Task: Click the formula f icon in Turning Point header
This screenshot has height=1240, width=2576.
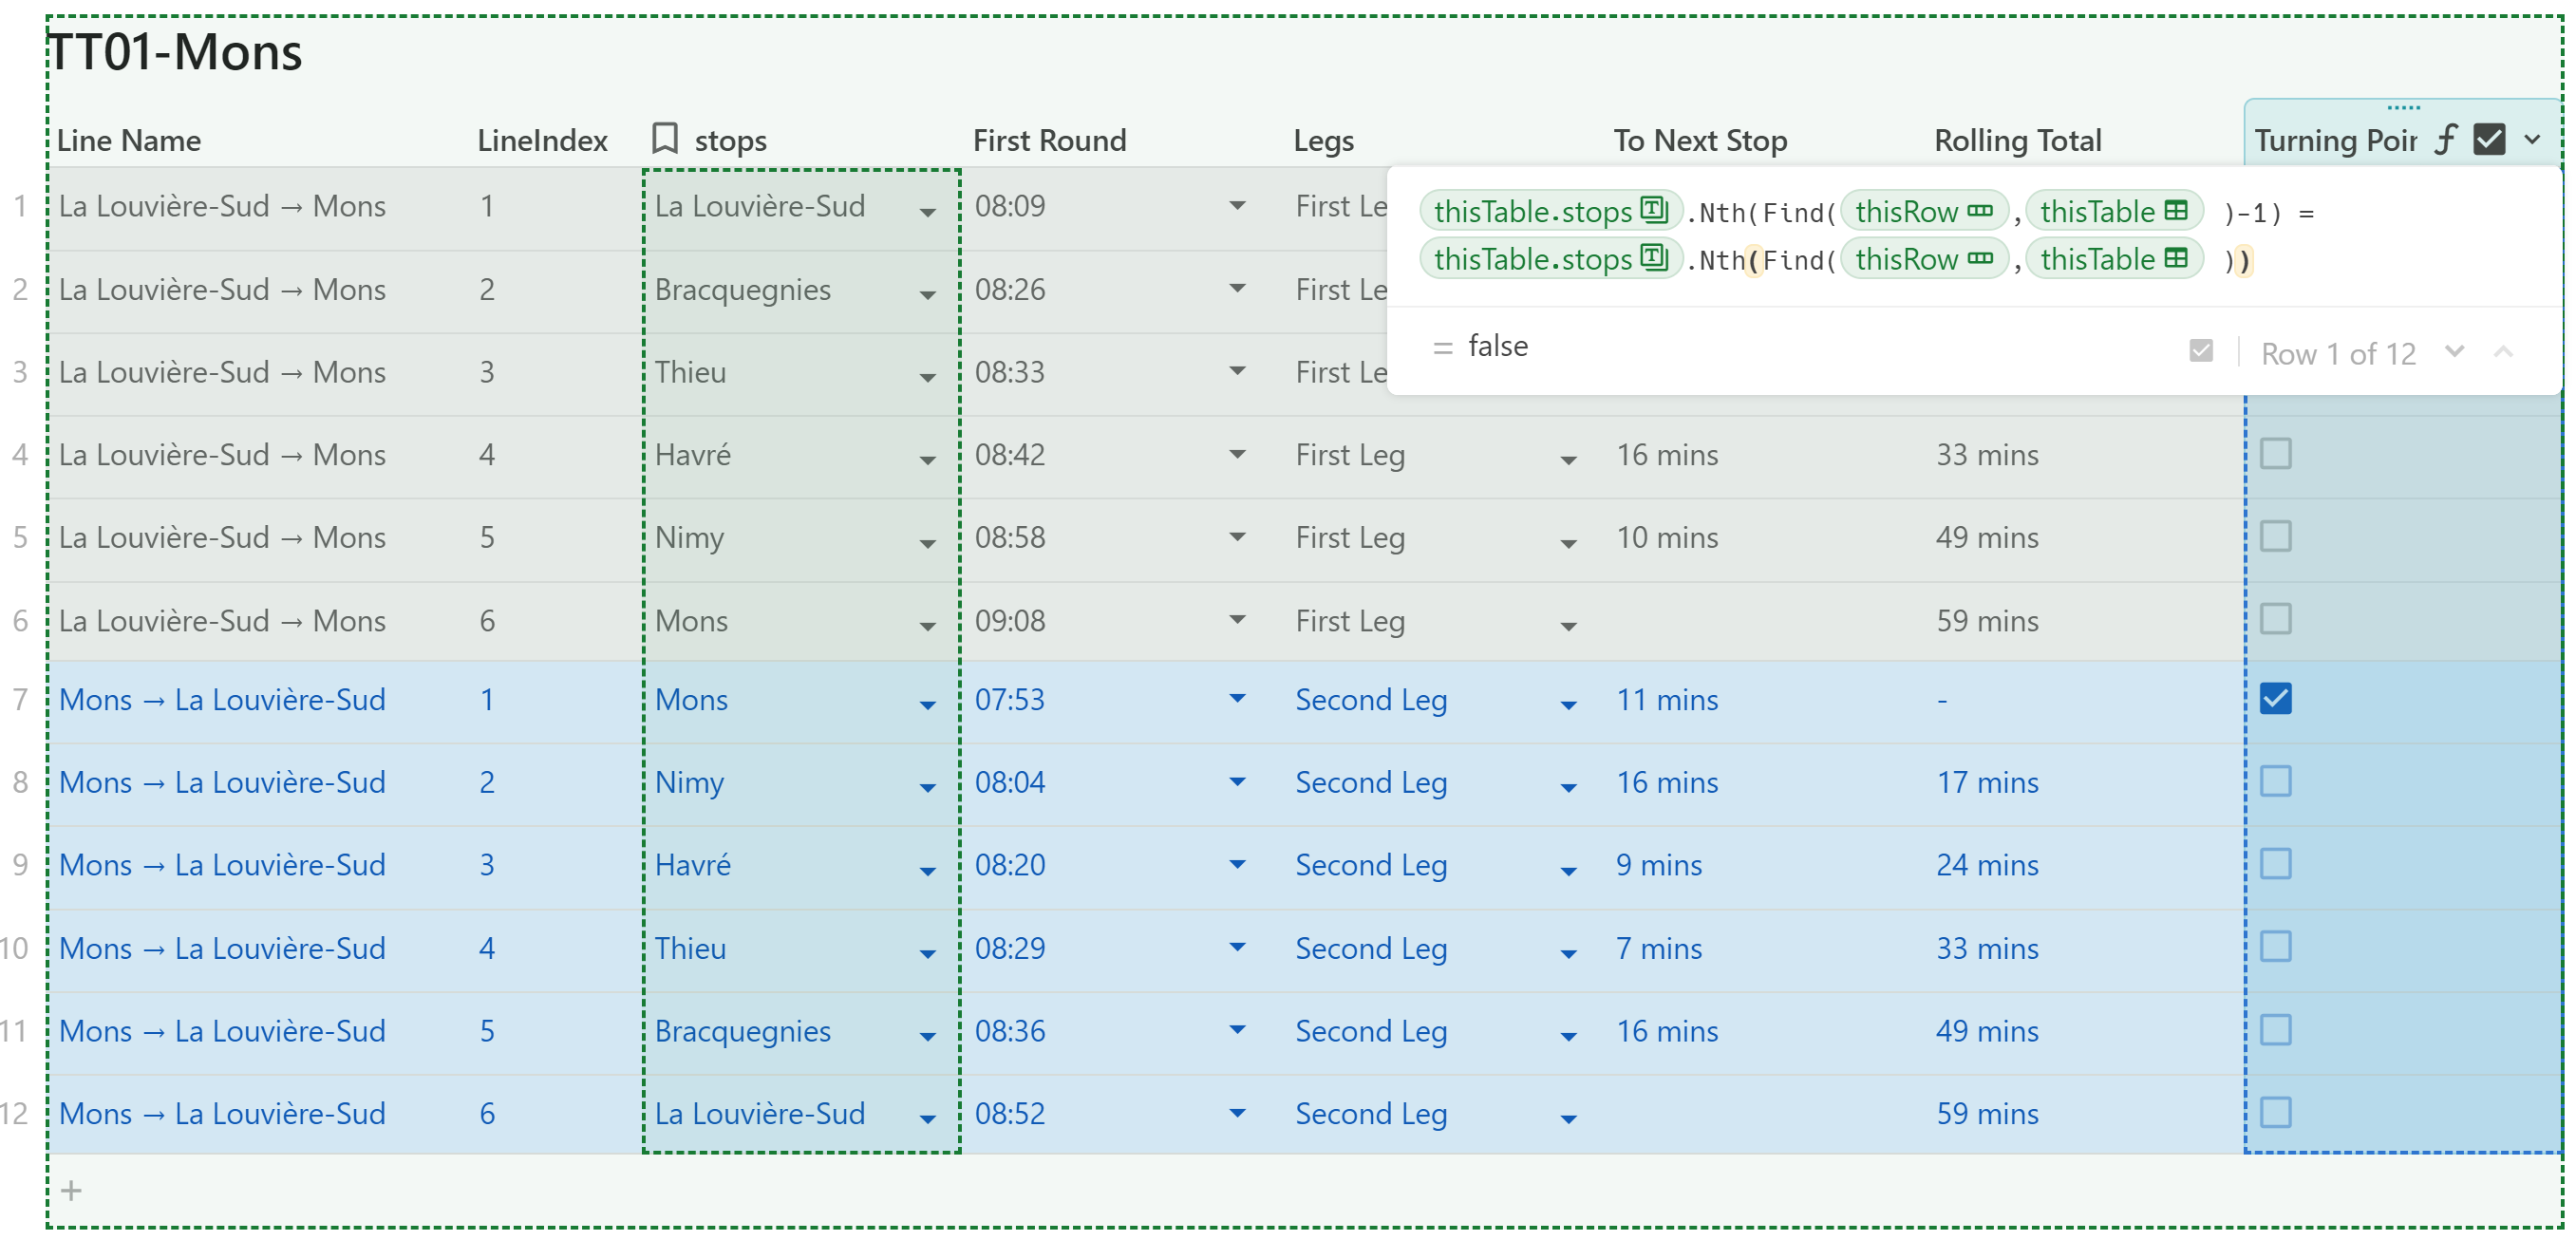Action: [x=2445, y=140]
